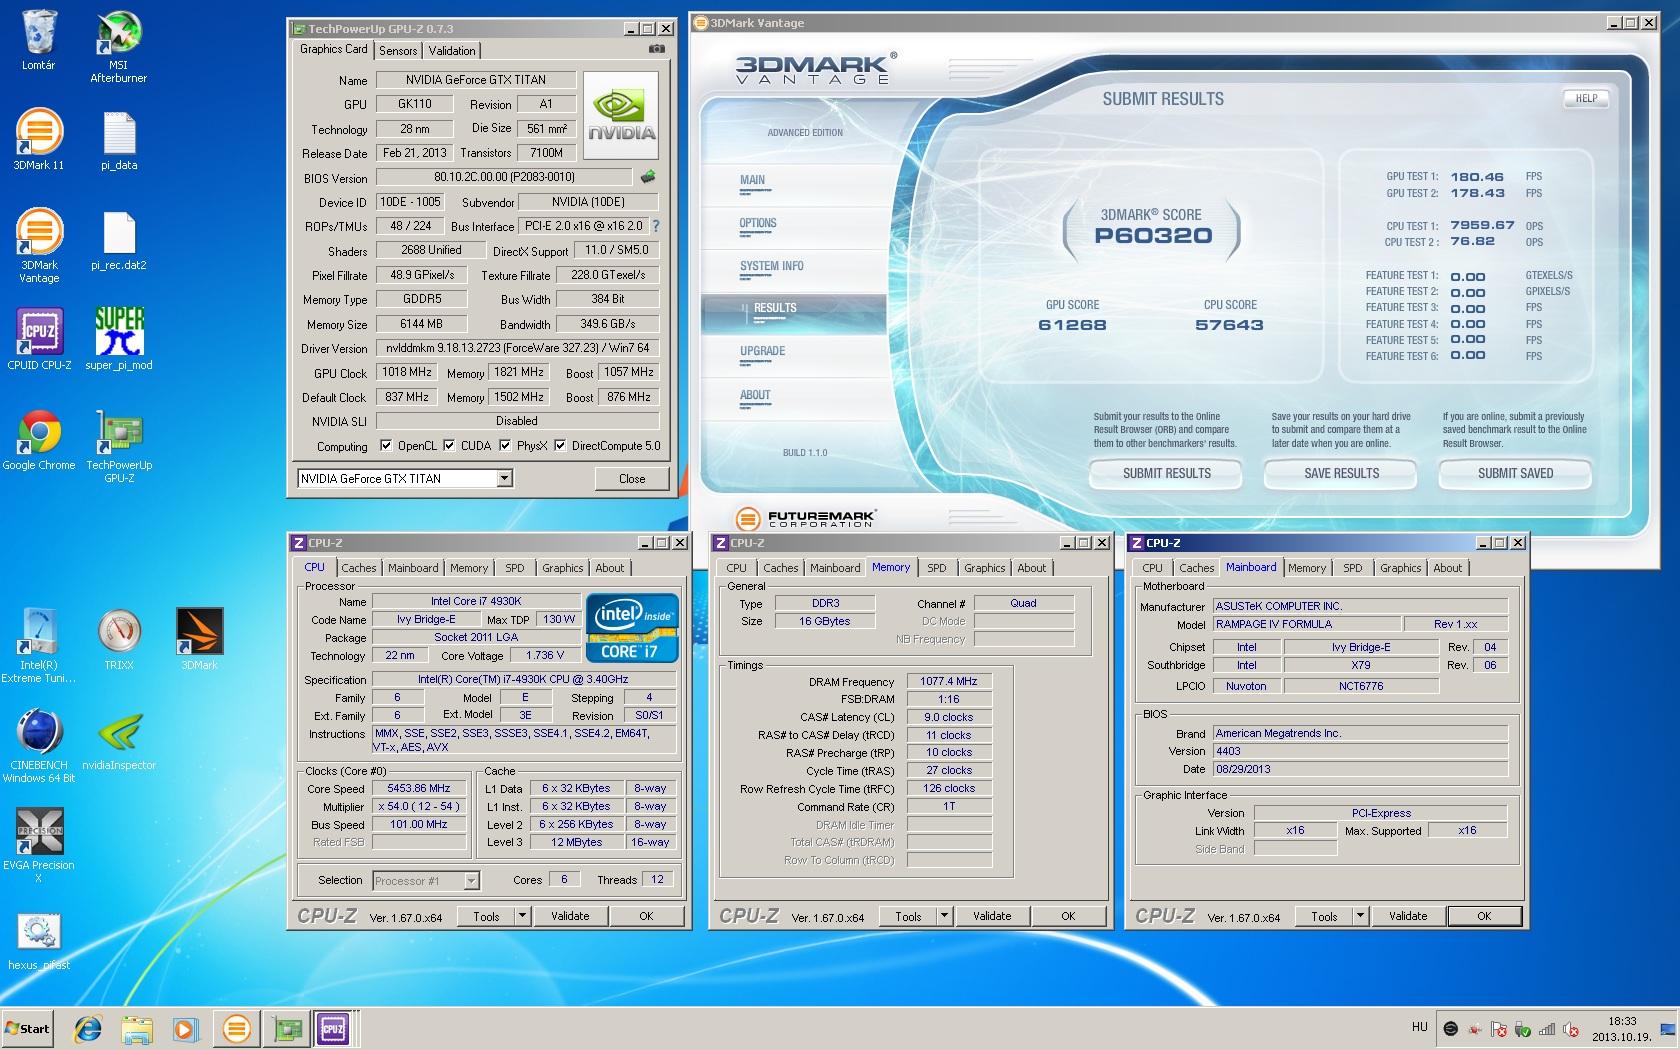Image resolution: width=1680 pixels, height=1050 pixels.
Task: Switch to the Sensors tab in GPU-Z
Action: 398,51
